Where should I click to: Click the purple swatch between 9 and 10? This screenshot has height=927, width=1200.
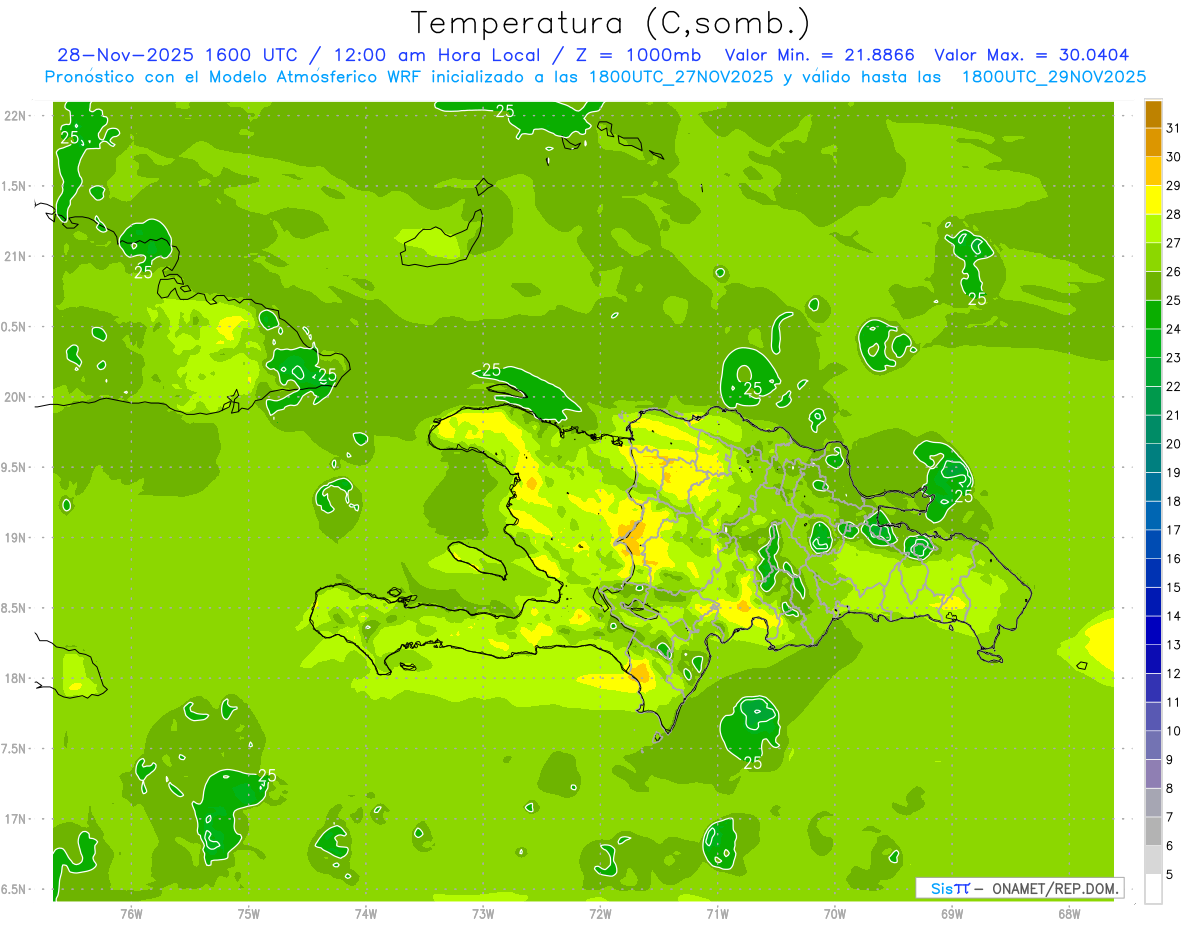click(x=1153, y=746)
